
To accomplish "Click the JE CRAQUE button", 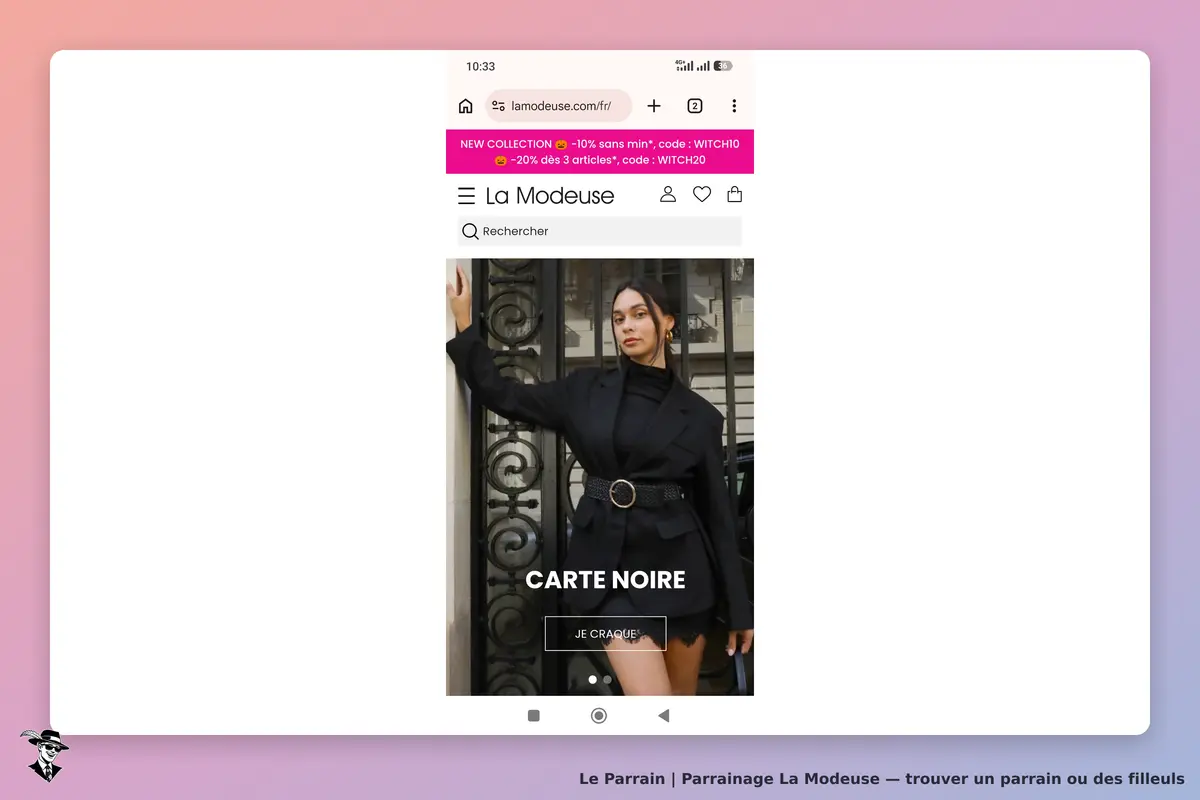I will pyautogui.click(x=605, y=634).
